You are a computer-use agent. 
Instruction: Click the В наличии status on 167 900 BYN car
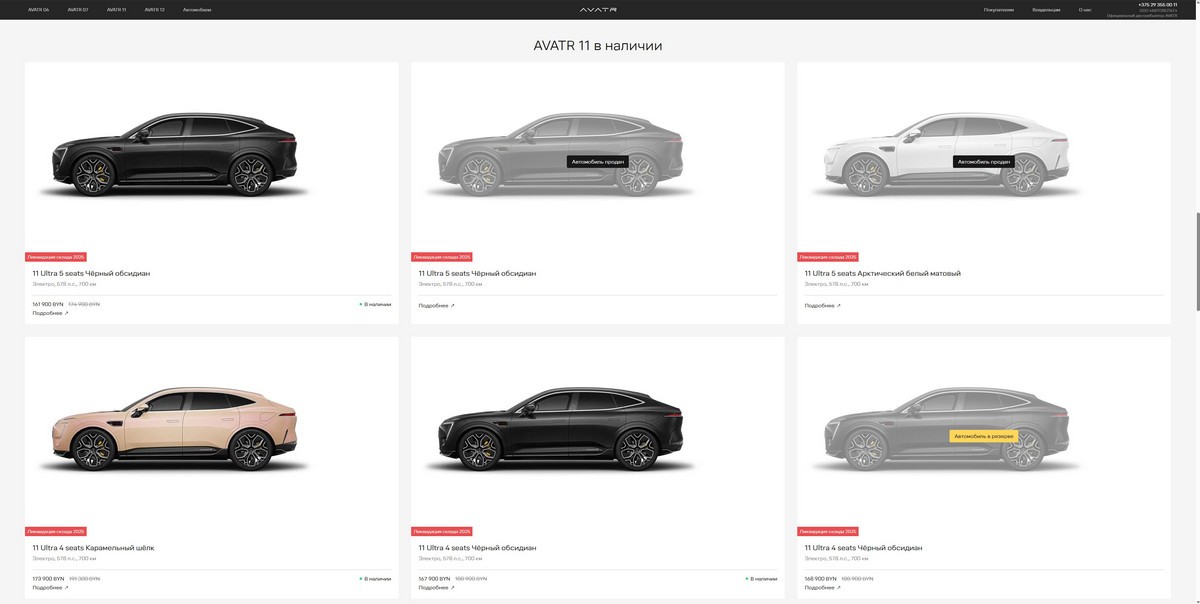[761, 578]
